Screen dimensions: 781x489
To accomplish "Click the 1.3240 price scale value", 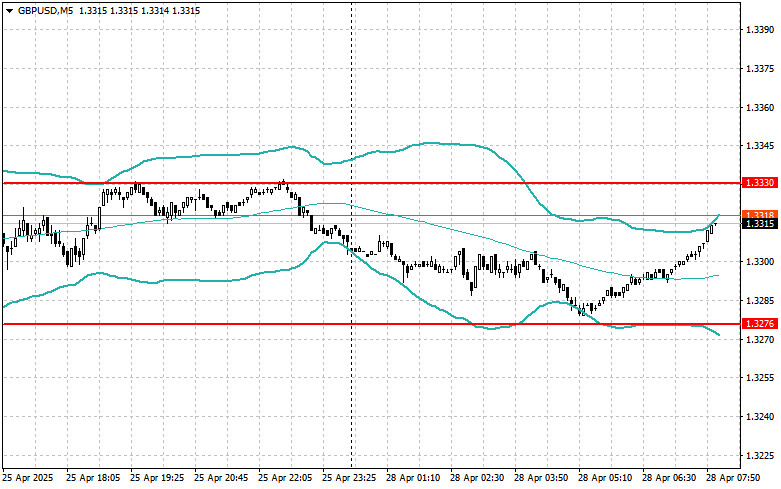I will [x=760, y=417].
